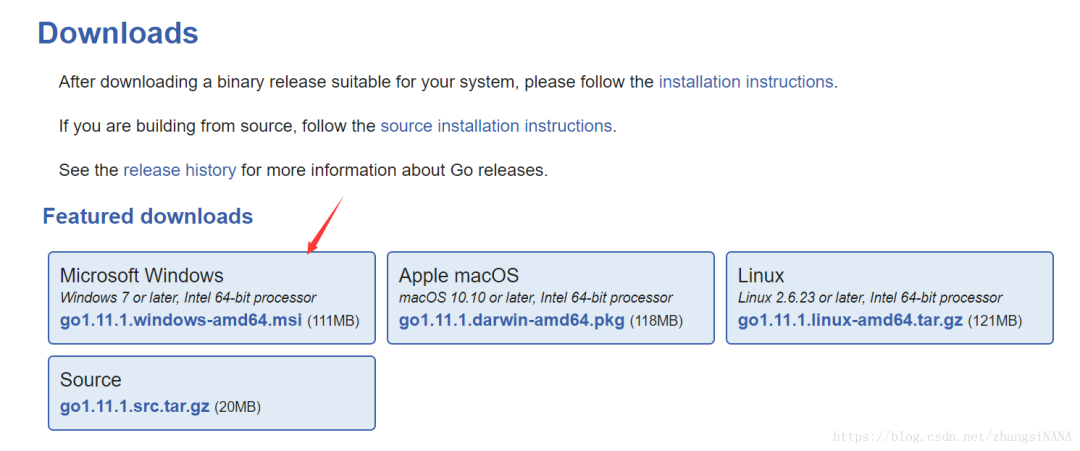Follow the release history link
The height and width of the screenshot is (451, 1080).
180,170
